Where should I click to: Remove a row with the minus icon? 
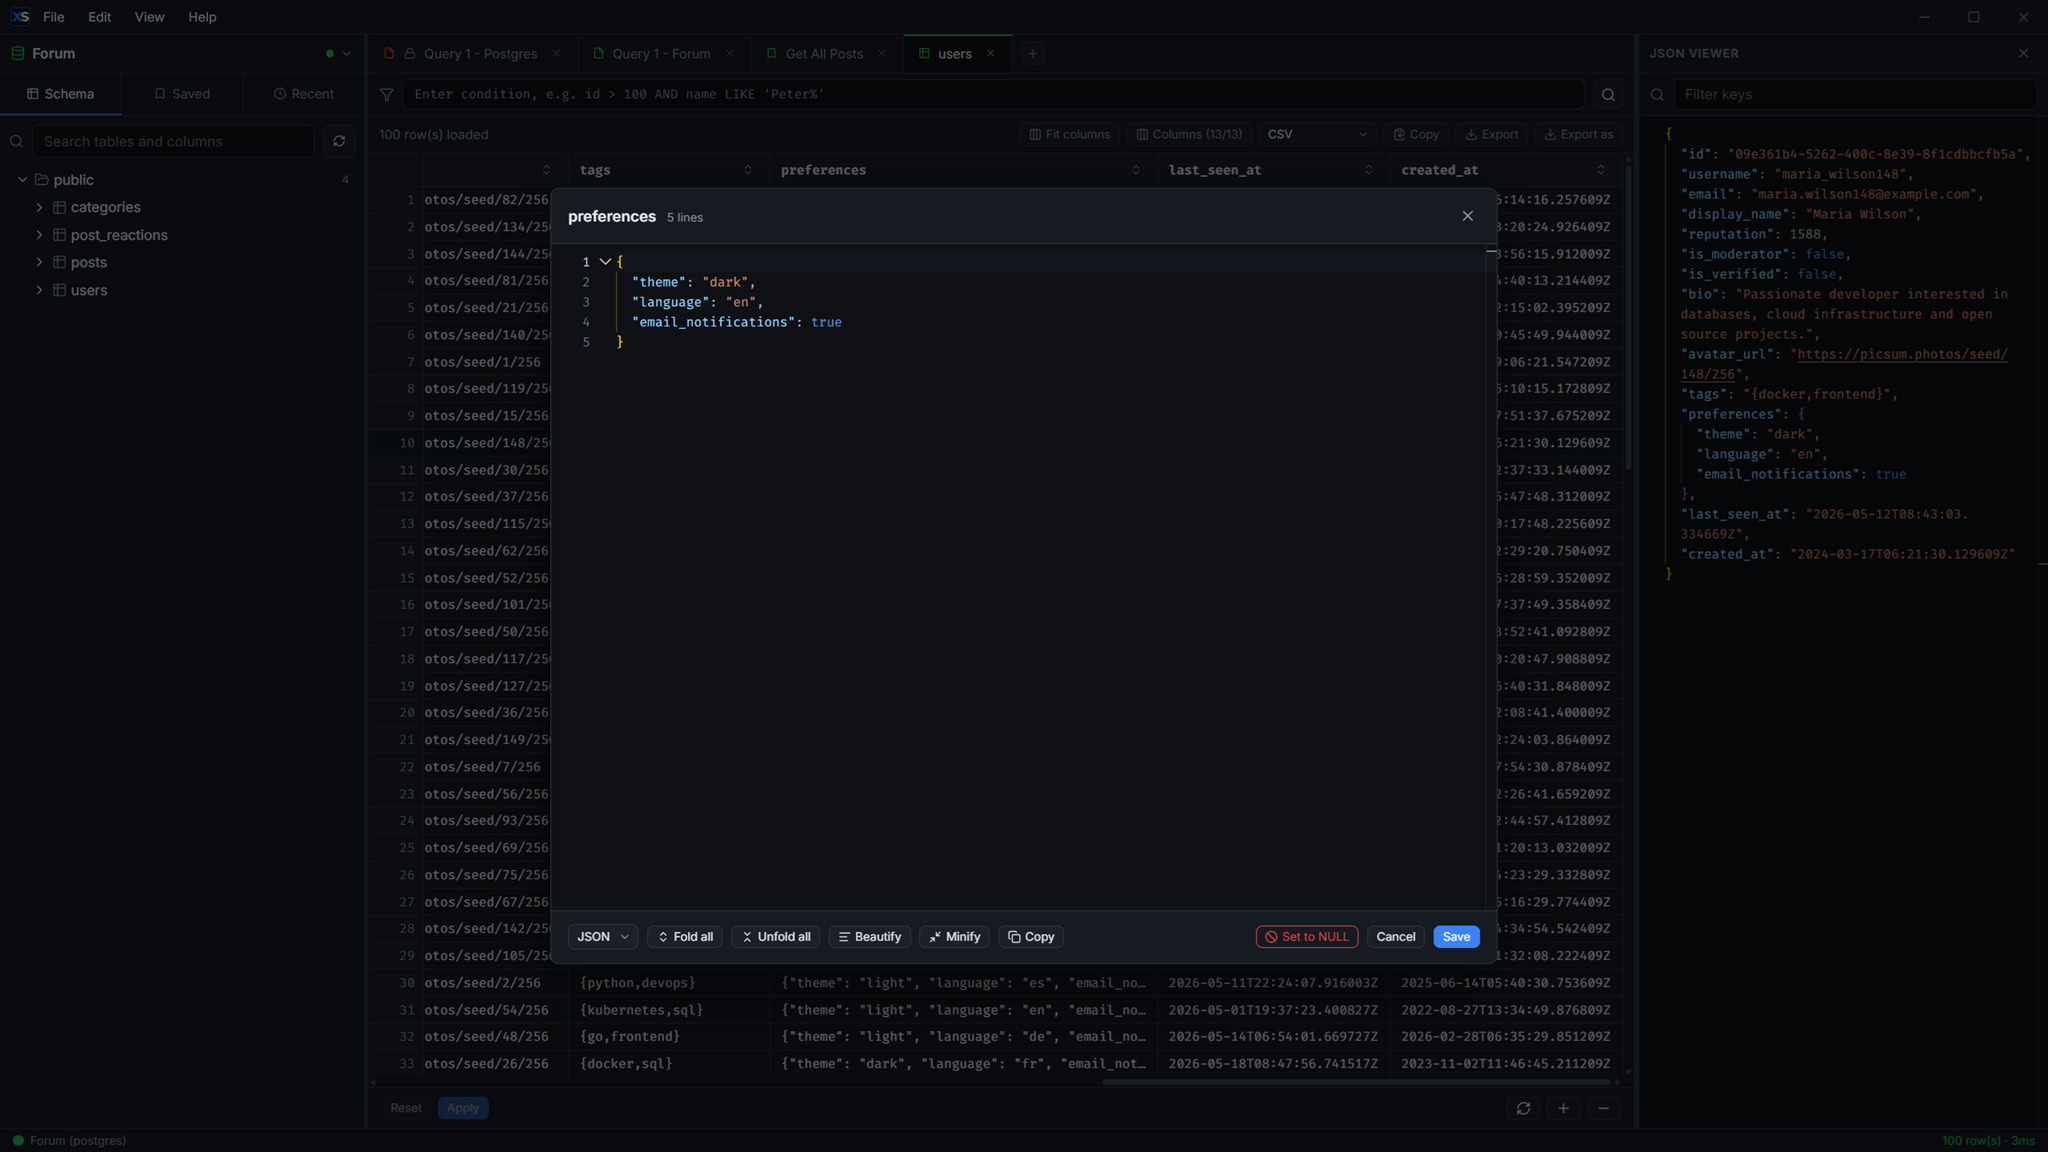(x=1603, y=1108)
